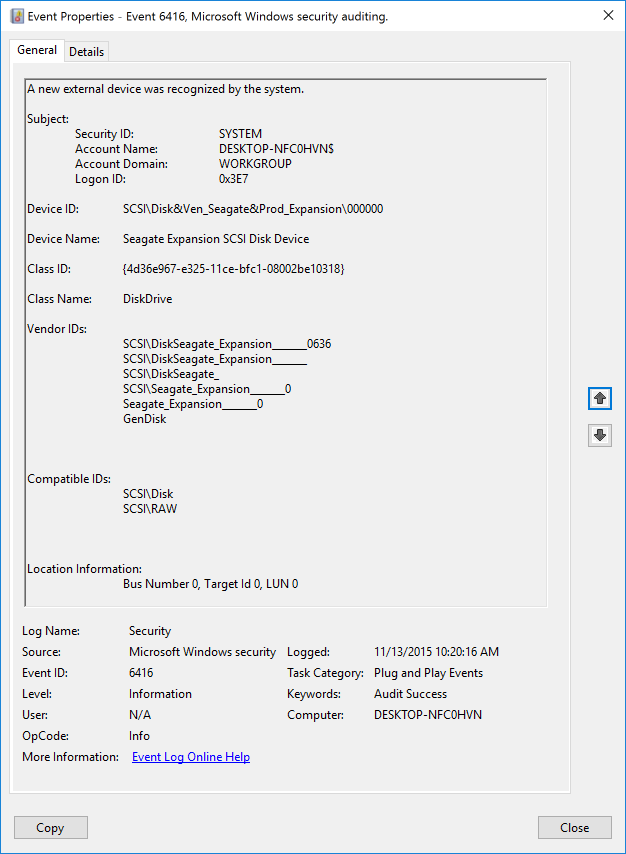Click the next event down arrow
Screen dimensions: 626x854
[x=600, y=435]
